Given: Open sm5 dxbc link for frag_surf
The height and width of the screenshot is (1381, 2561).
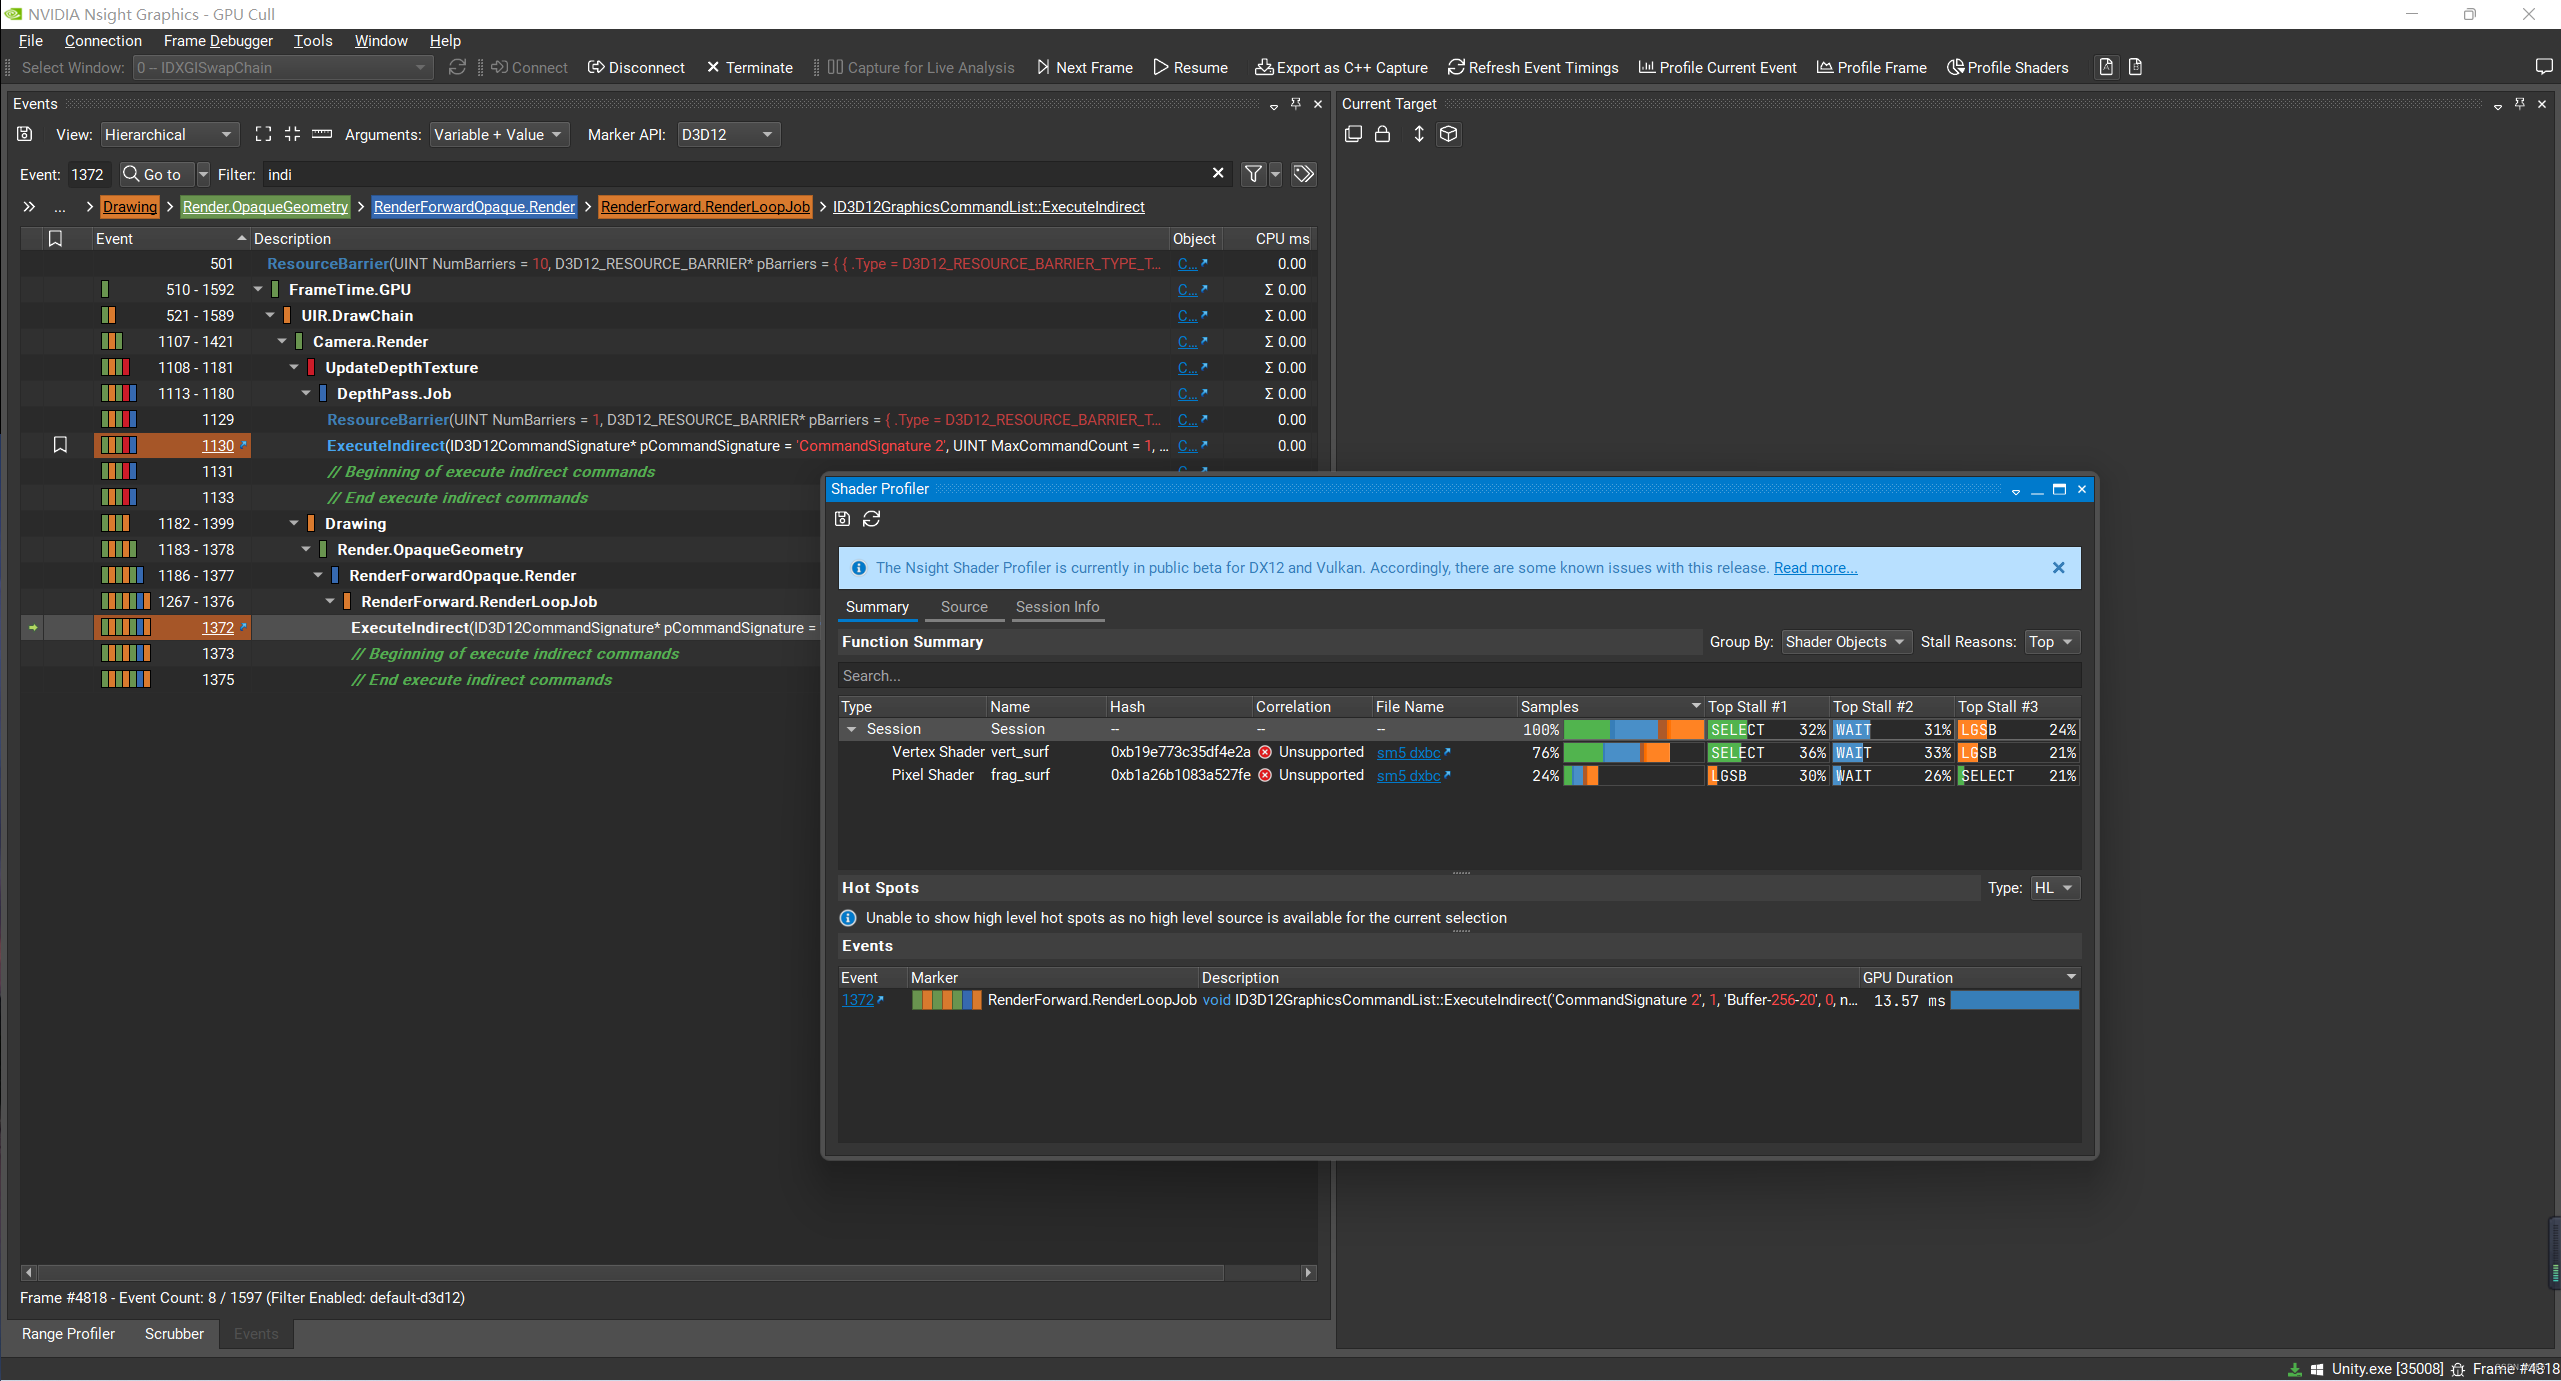Looking at the screenshot, I should (1408, 776).
